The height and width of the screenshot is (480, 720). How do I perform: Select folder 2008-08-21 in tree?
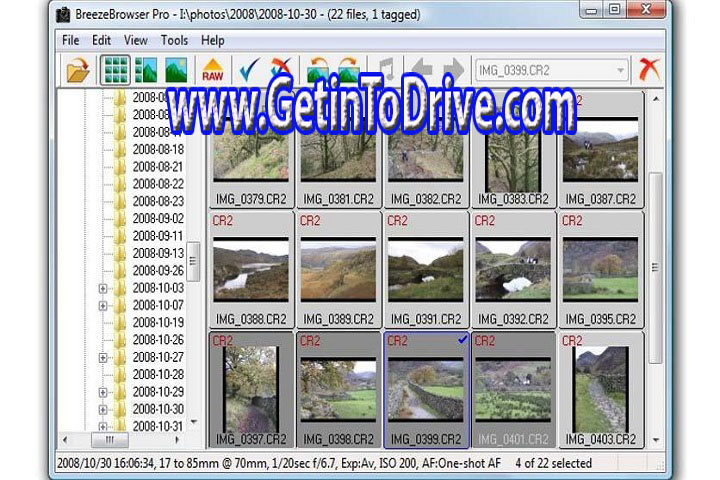[158, 167]
